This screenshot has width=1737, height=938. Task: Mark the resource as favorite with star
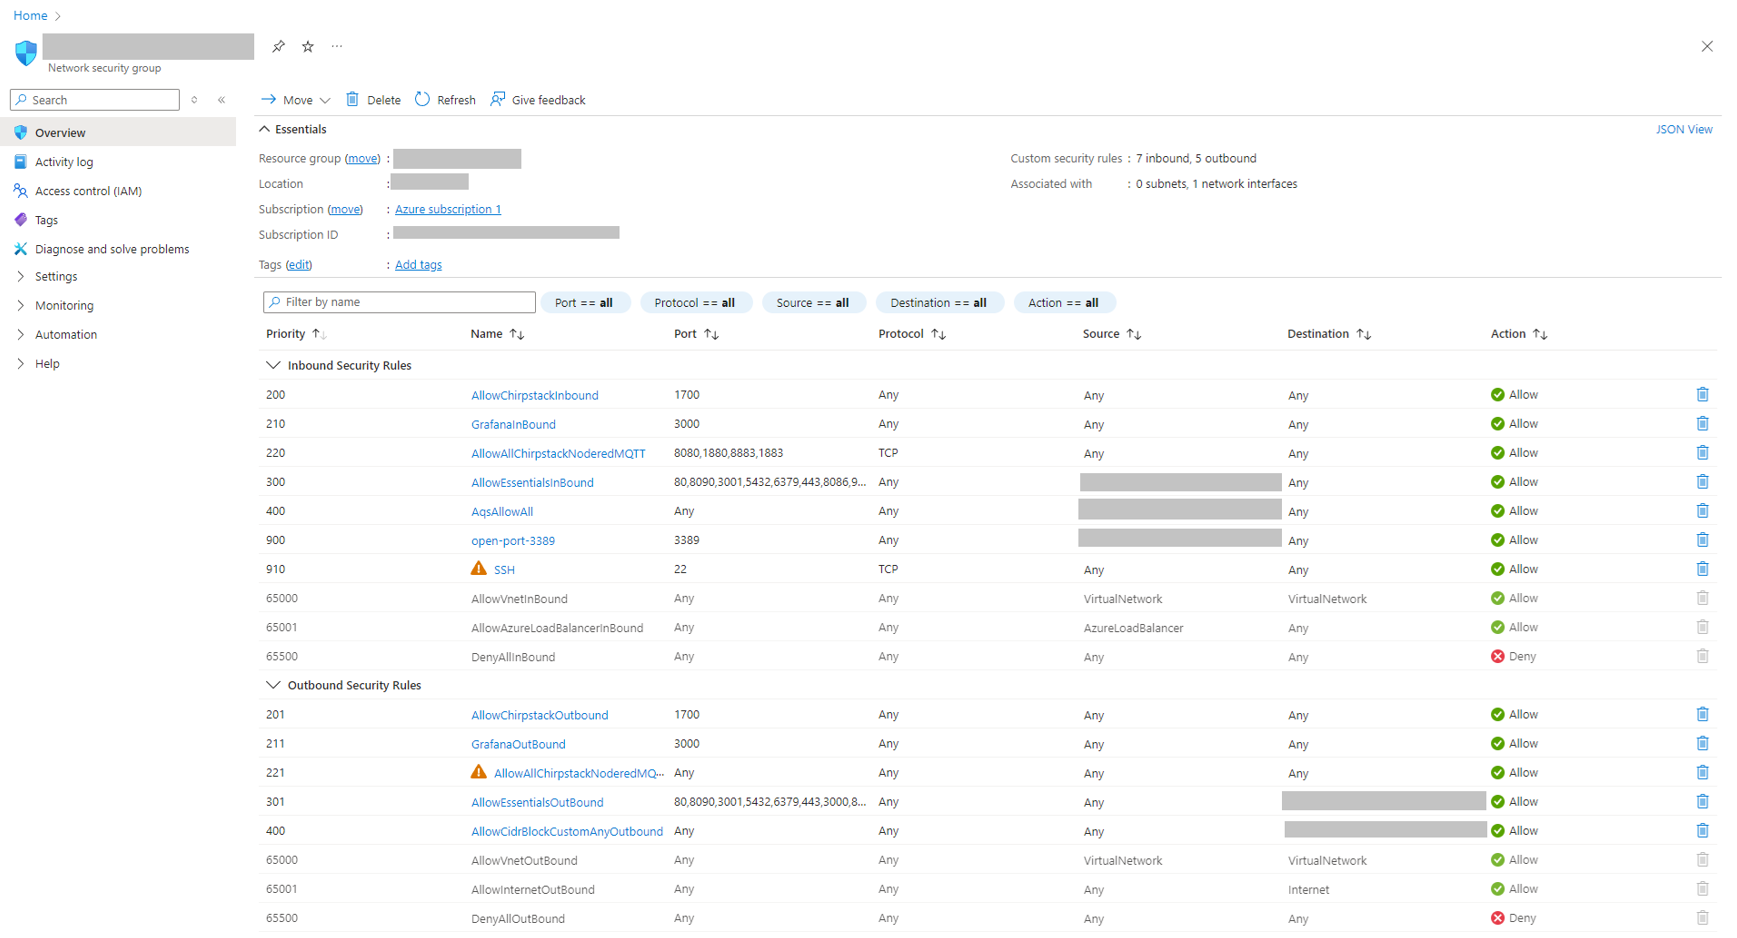(x=308, y=46)
